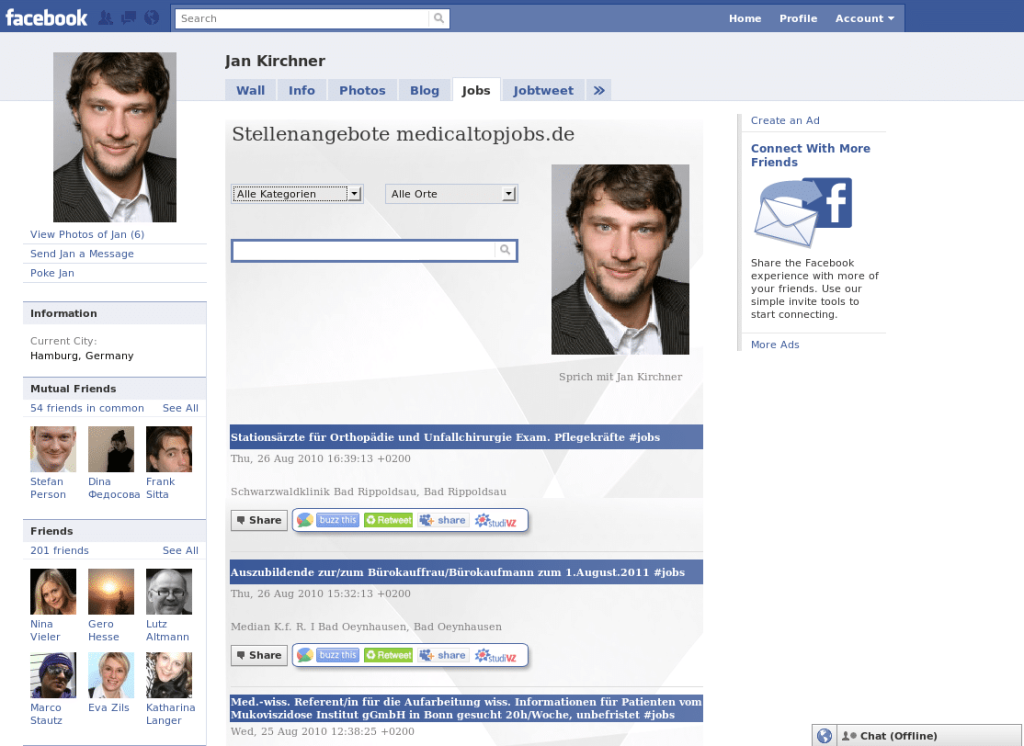
Task: Click the Facebook envelope invite image
Action: coord(803,212)
